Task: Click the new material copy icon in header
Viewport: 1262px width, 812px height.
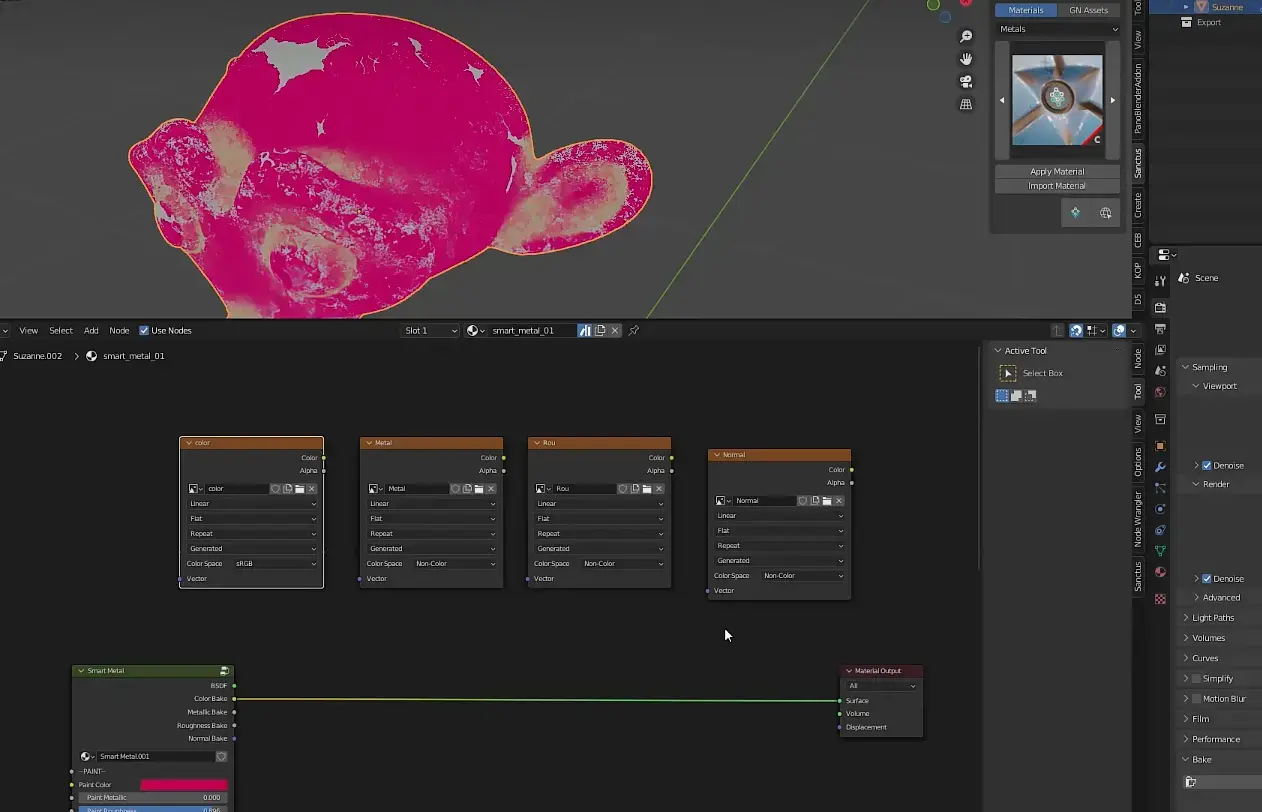Action: (x=601, y=330)
